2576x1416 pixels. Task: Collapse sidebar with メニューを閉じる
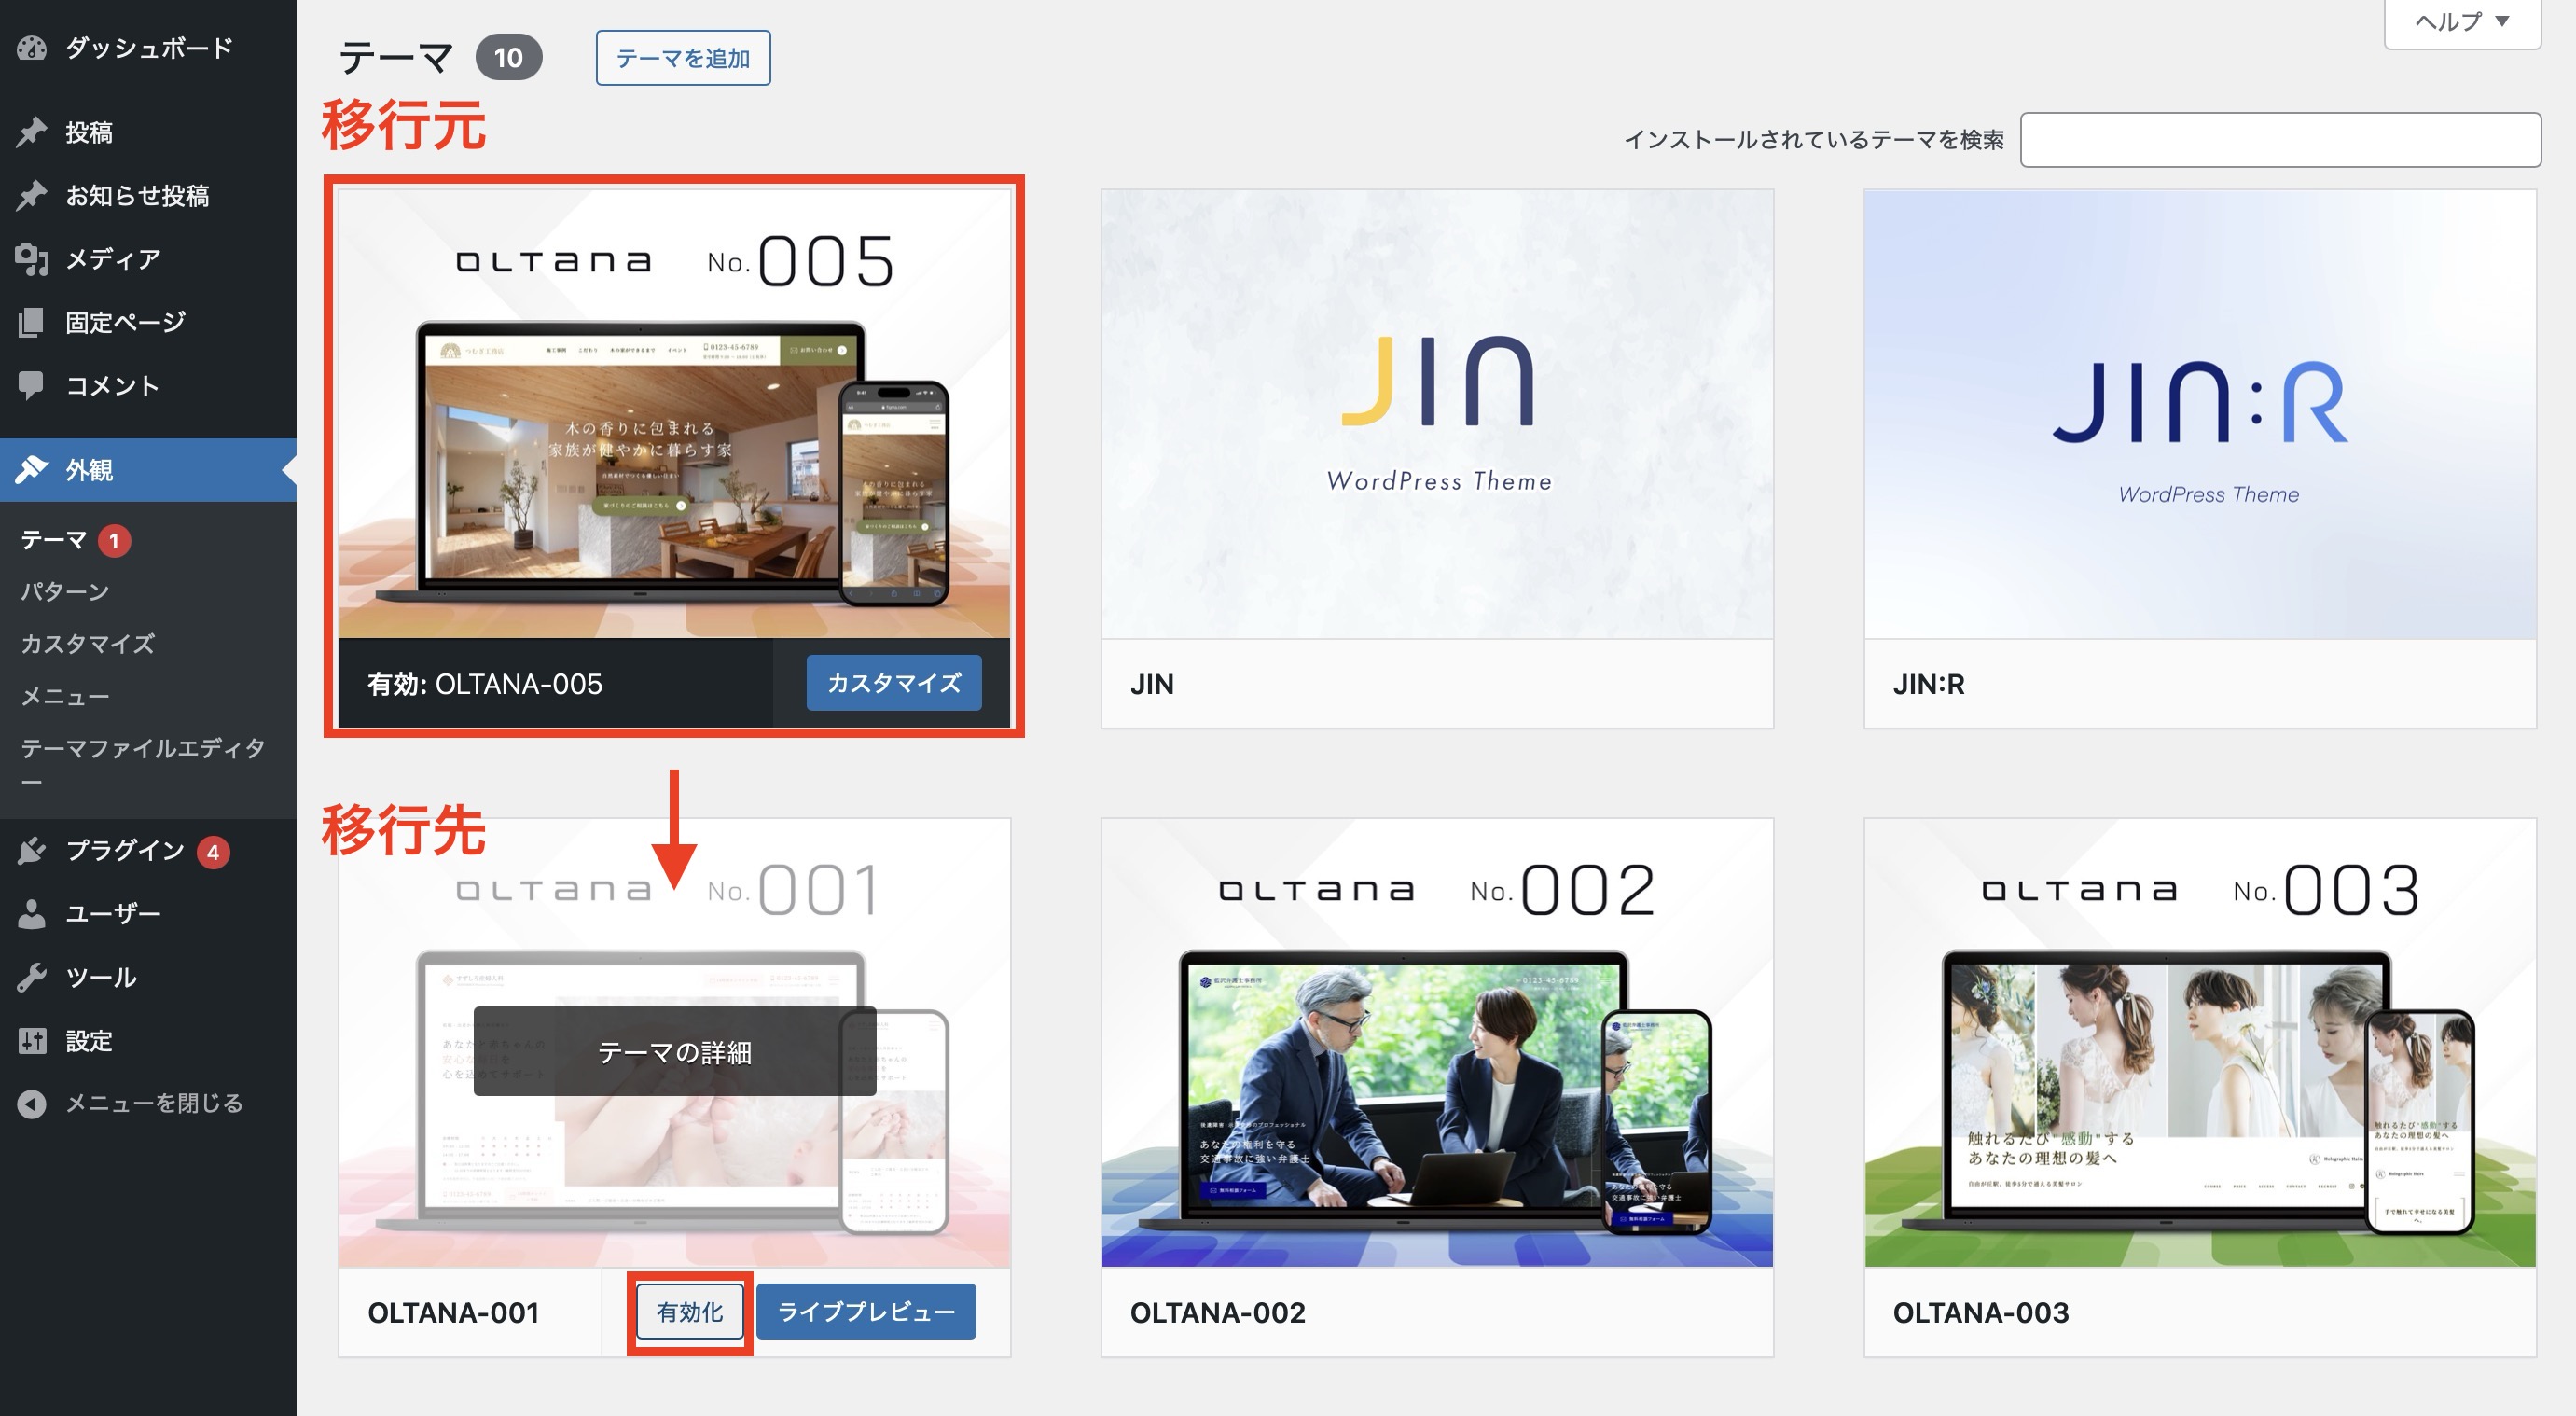tap(148, 1103)
